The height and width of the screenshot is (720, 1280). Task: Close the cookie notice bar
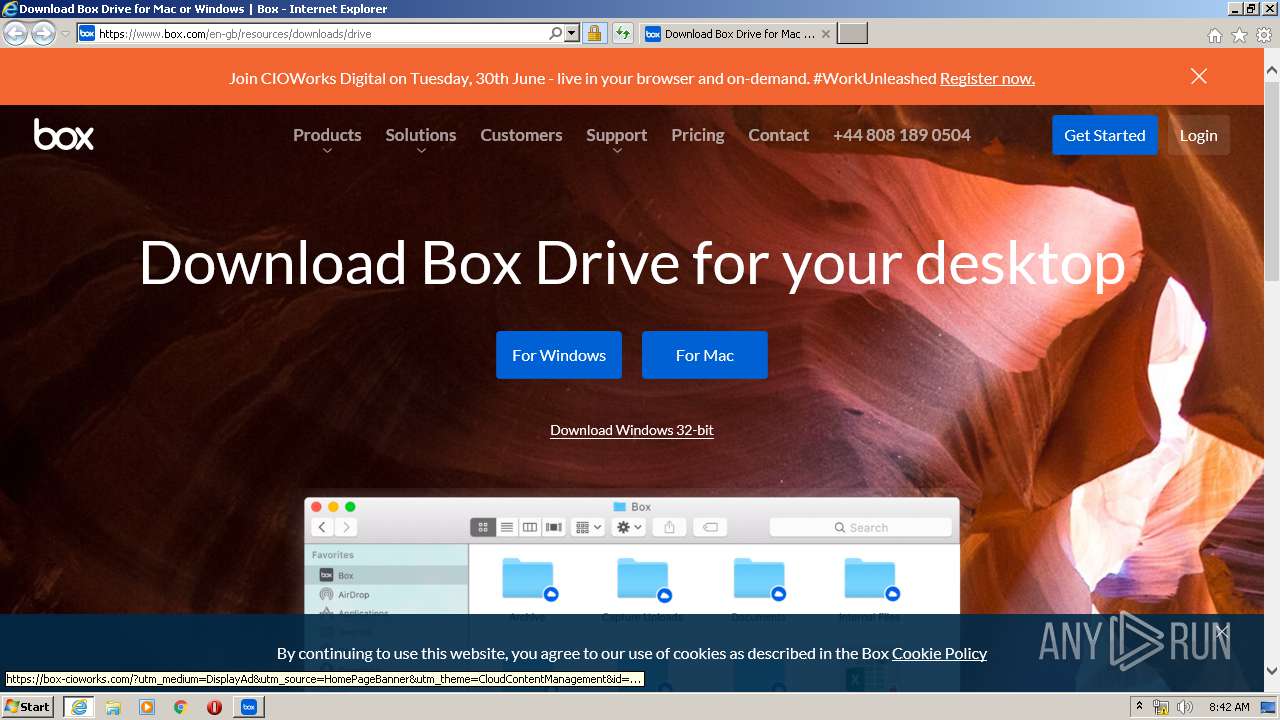tap(1222, 631)
